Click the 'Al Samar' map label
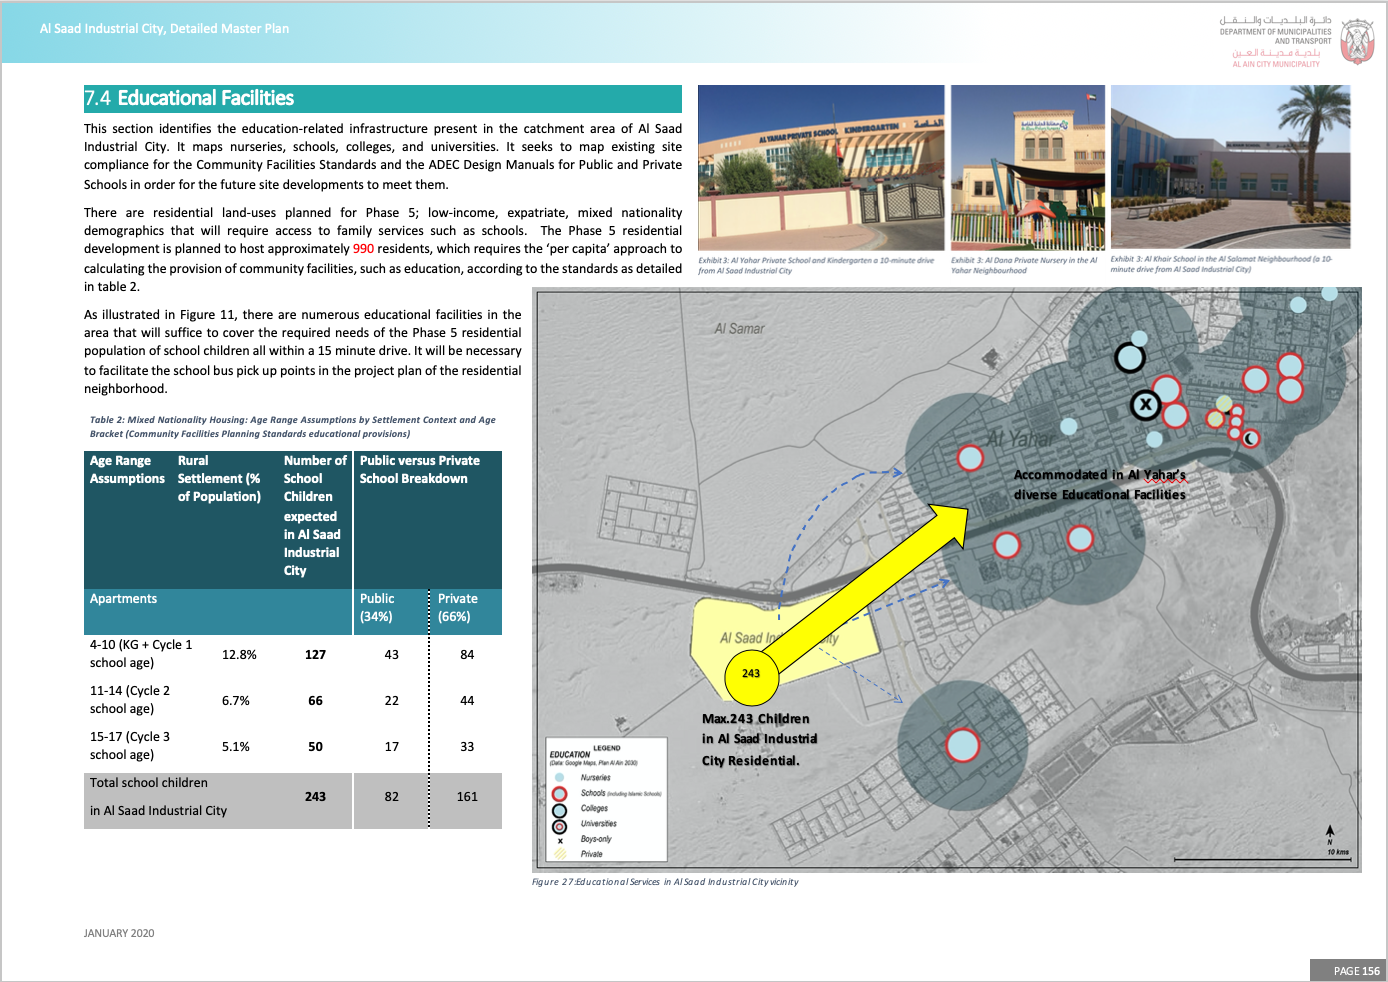The height and width of the screenshot is (982, 1388). point(739,329)
